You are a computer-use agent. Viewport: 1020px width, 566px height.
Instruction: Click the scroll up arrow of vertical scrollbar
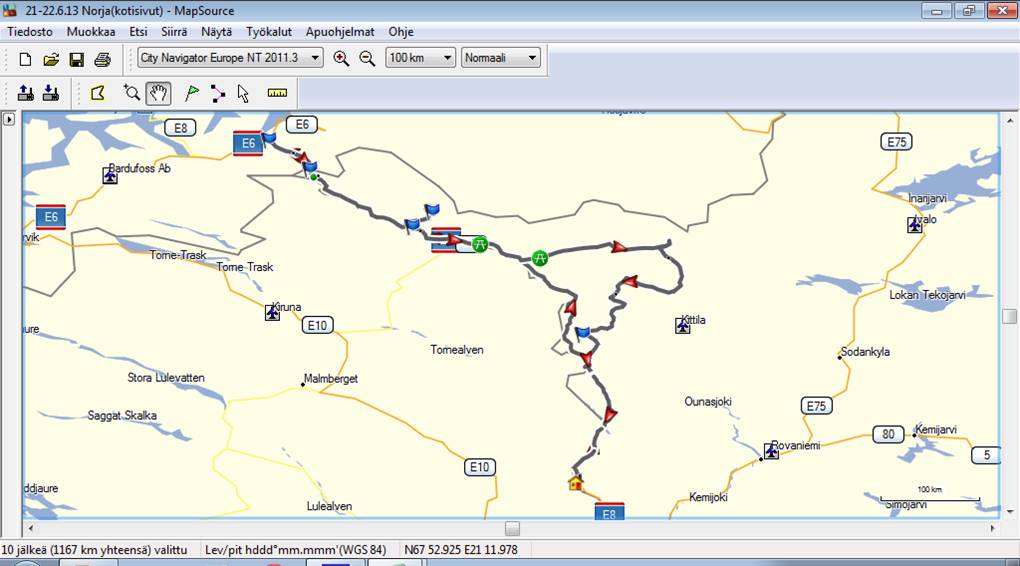[x=1010, y=120]
